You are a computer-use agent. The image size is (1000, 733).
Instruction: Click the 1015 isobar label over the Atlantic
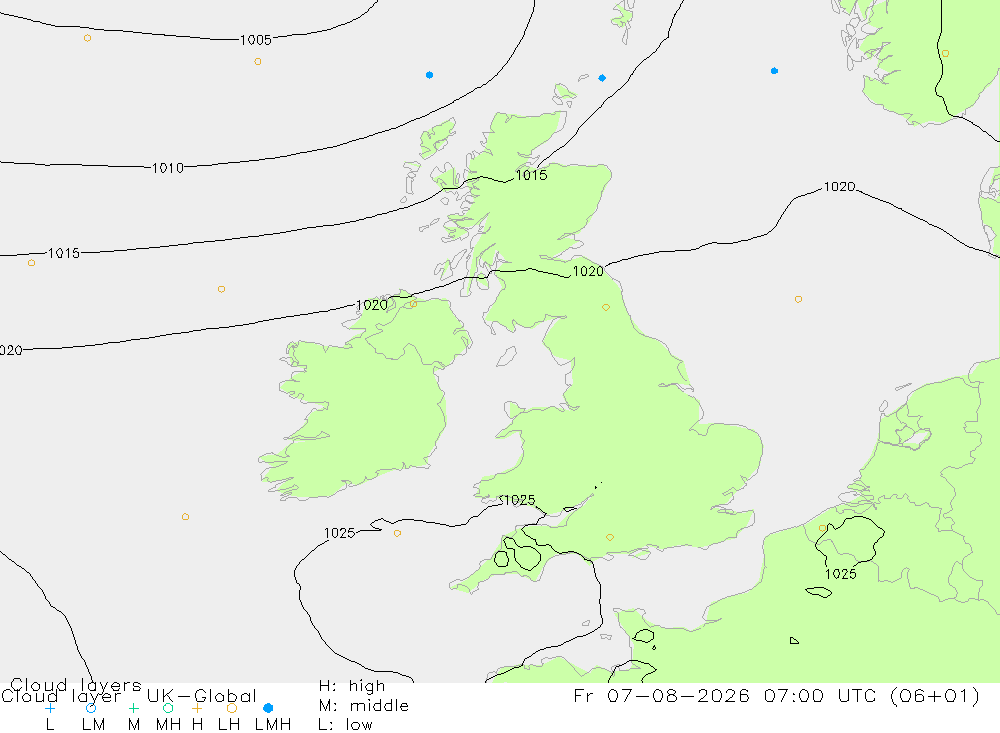pos(64,253)
